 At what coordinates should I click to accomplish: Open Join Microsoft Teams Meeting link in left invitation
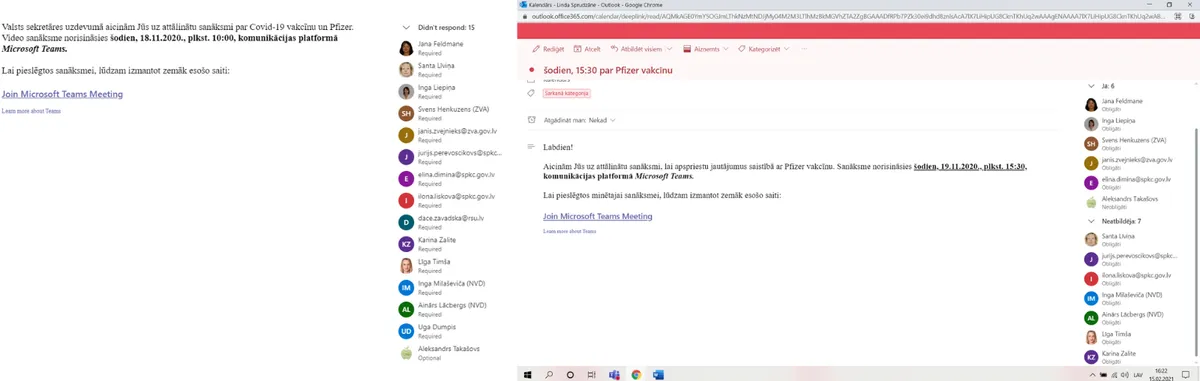62,94
